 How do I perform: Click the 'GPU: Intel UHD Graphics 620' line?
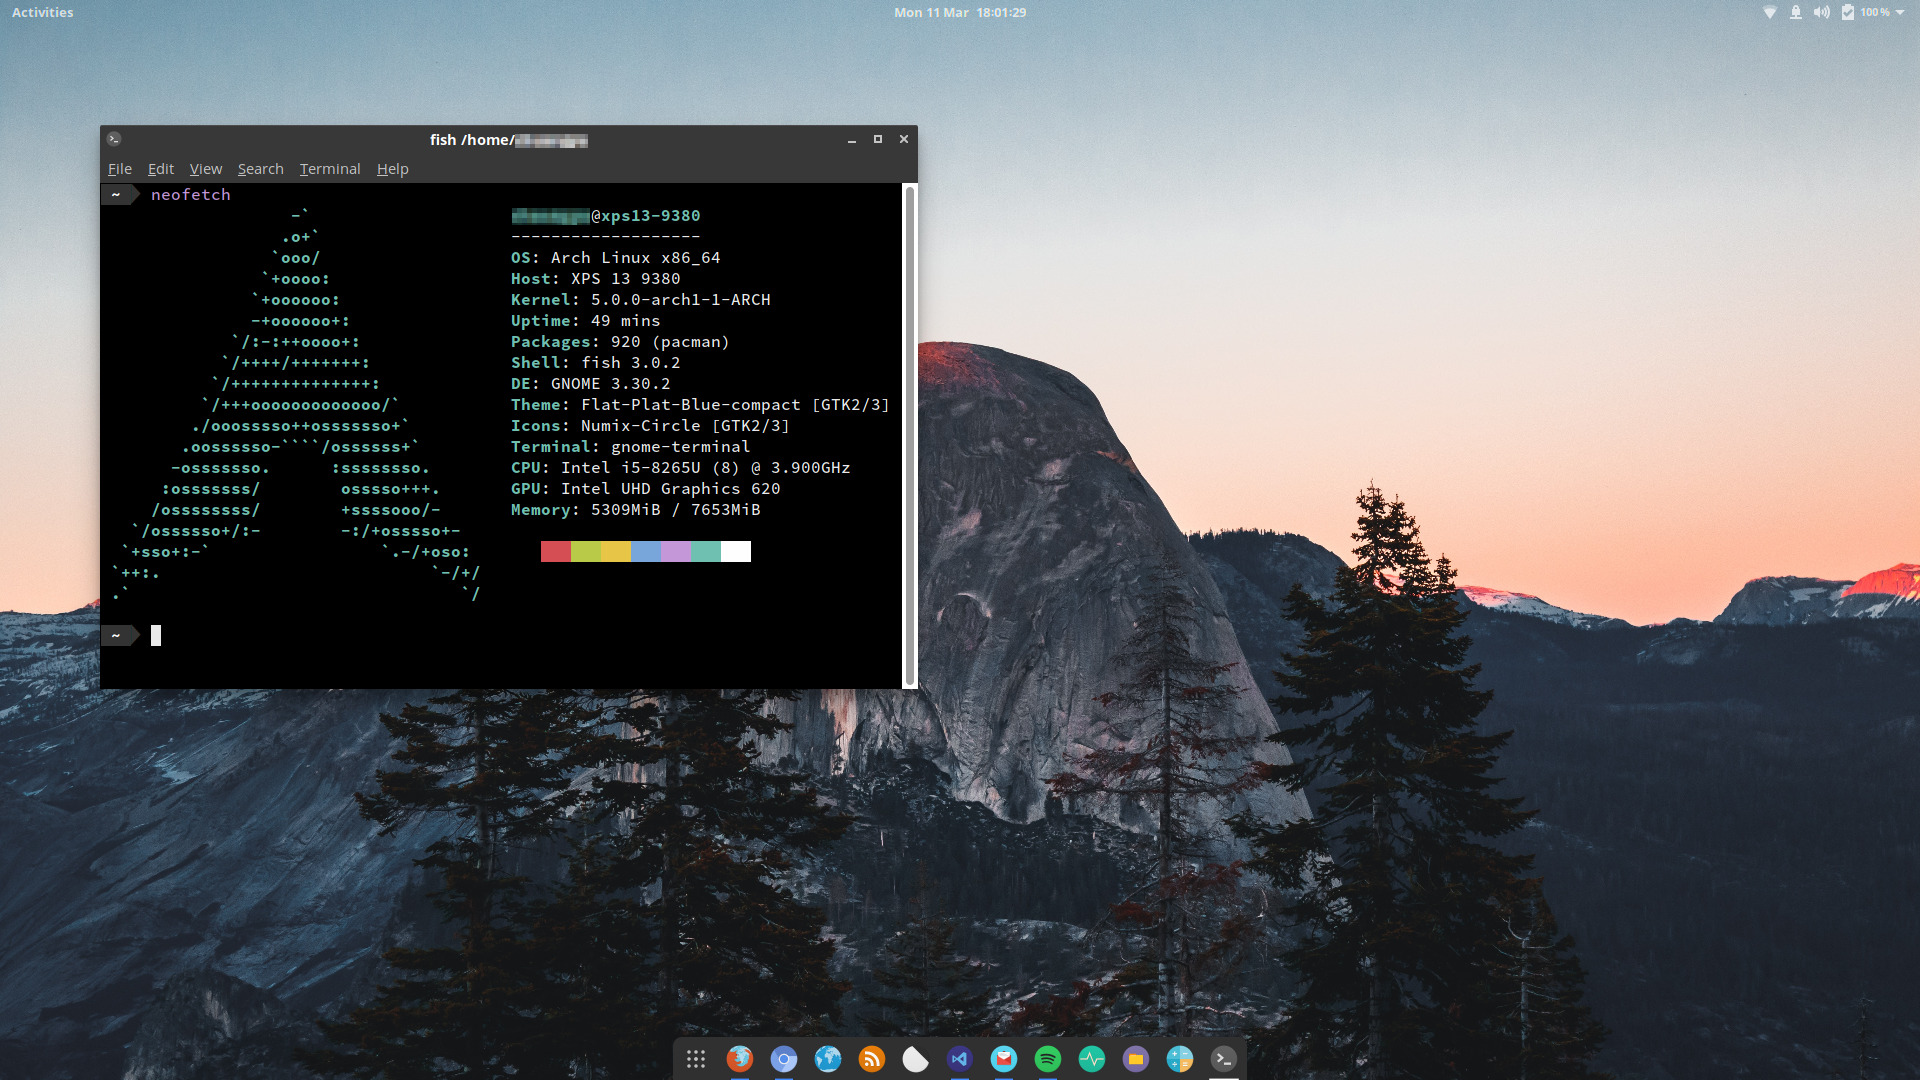point(645,489)
